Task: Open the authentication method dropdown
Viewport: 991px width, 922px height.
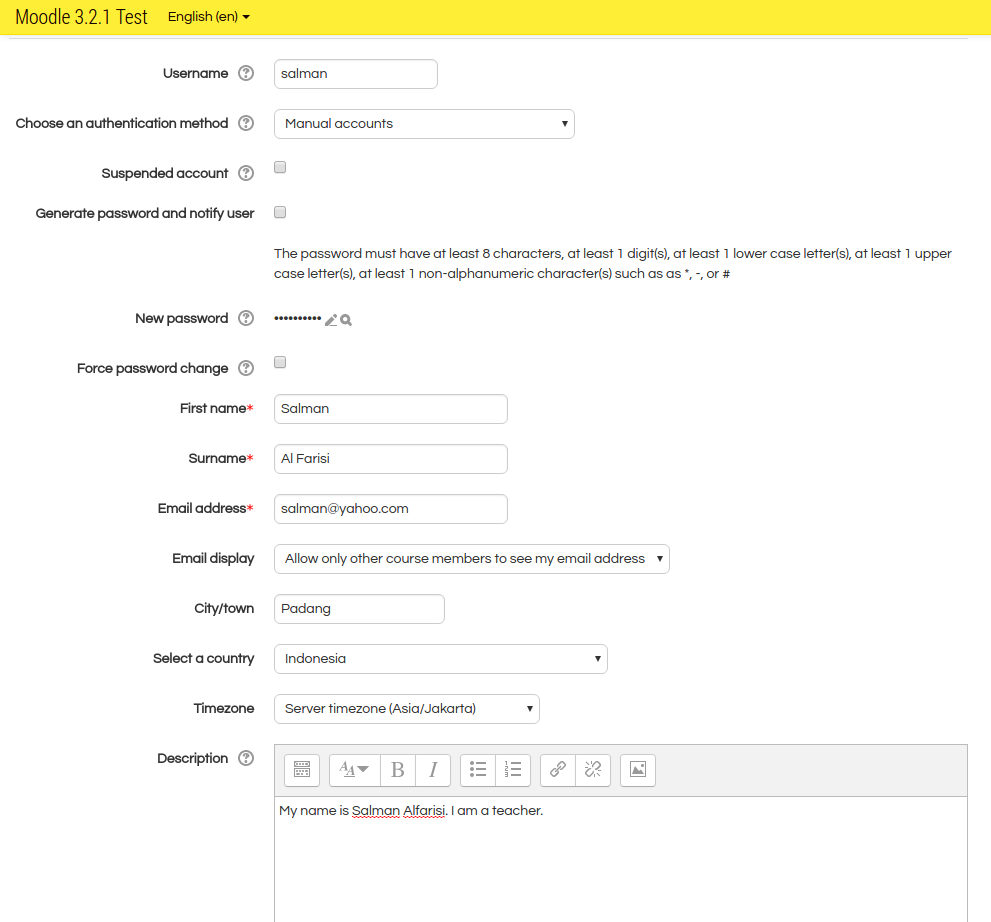Action: click(x=424, y=124)
